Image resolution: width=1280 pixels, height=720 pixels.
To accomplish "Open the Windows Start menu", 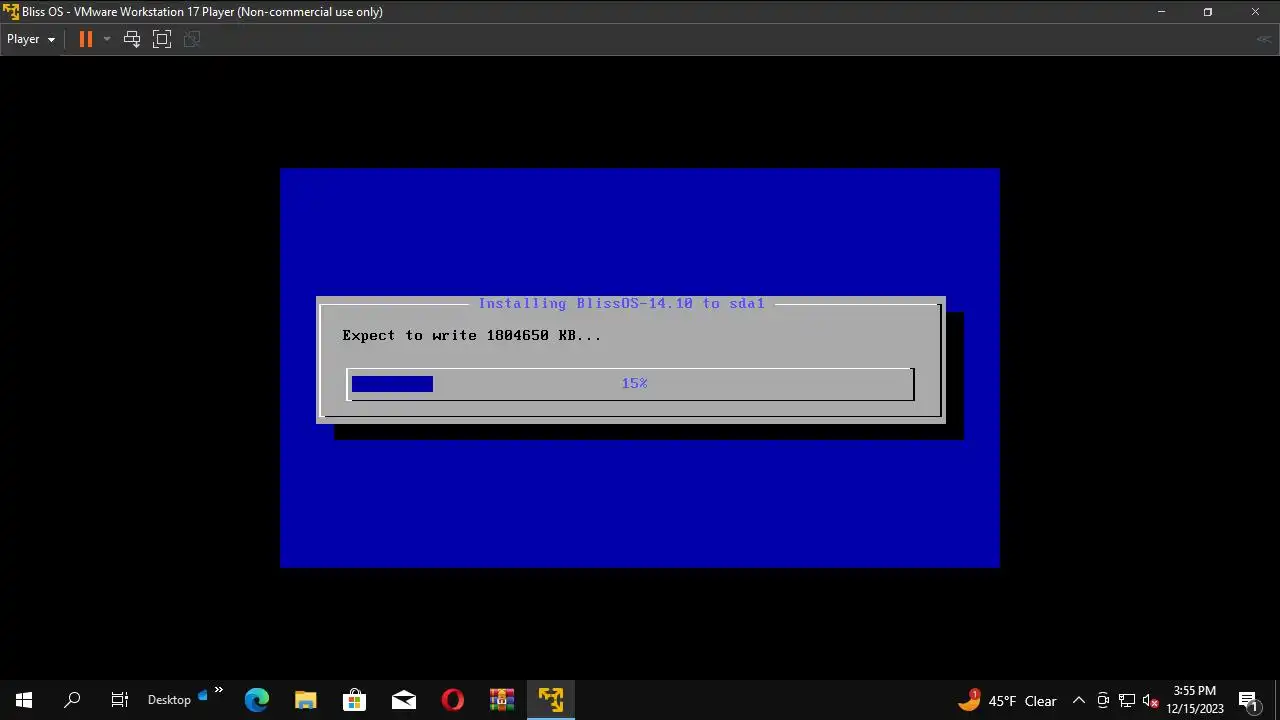I will point(24,700).
